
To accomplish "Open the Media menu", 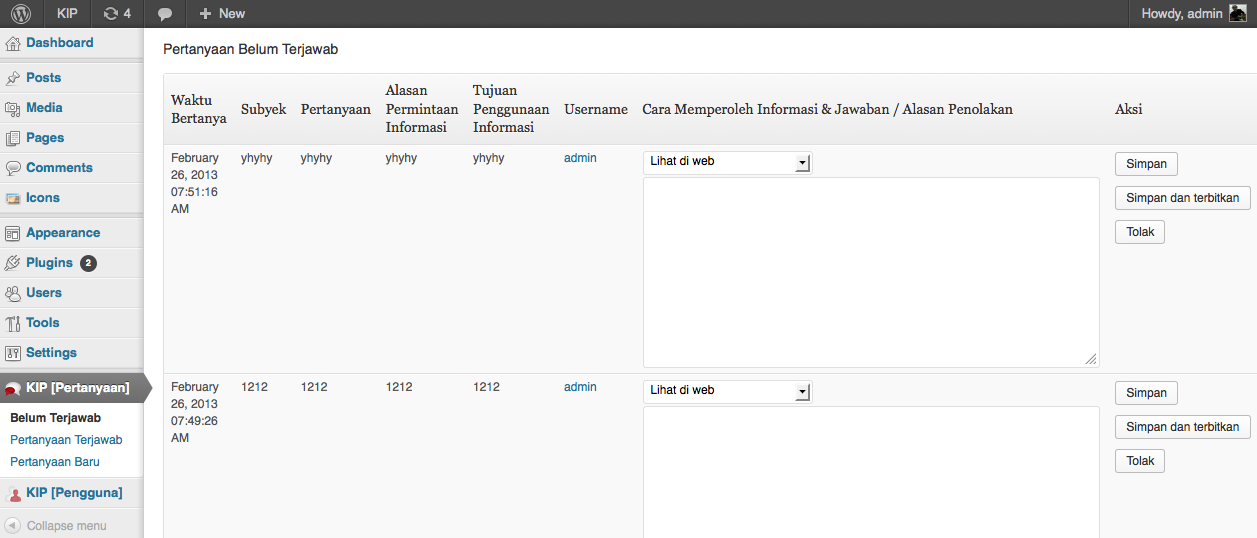I will pyautogui.click(x=45, y=108).
